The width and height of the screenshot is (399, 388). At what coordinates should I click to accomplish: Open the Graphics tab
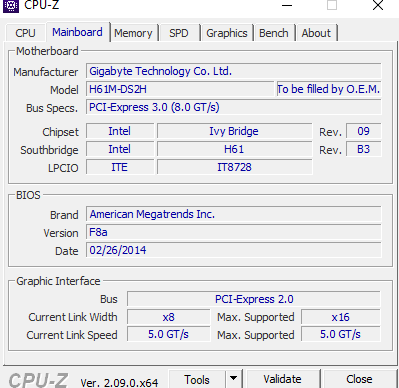(x=227, y=33)
